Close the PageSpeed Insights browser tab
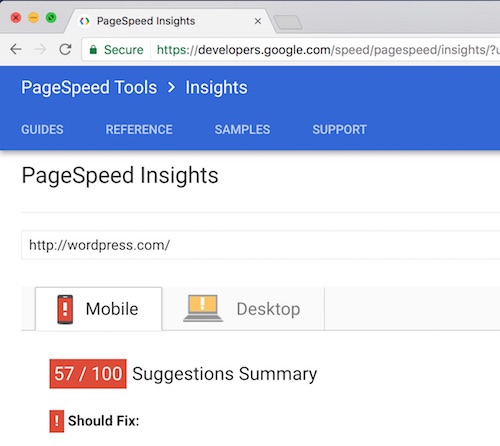This screenshot has width=500, height=446. pyautogui.click(x=258, y=21)
